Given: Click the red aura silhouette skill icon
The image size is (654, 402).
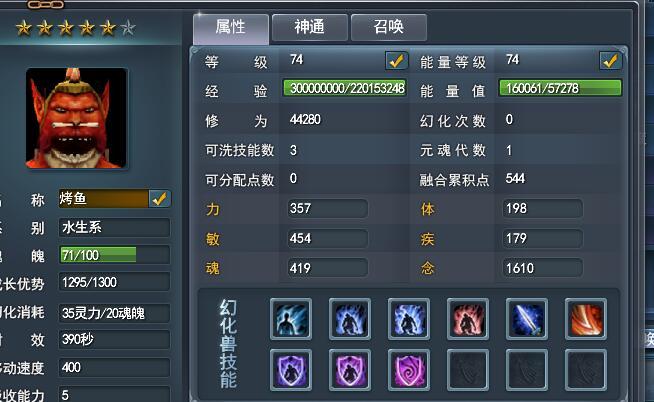Looking at the screenshot, I should (x=468, y=319).
